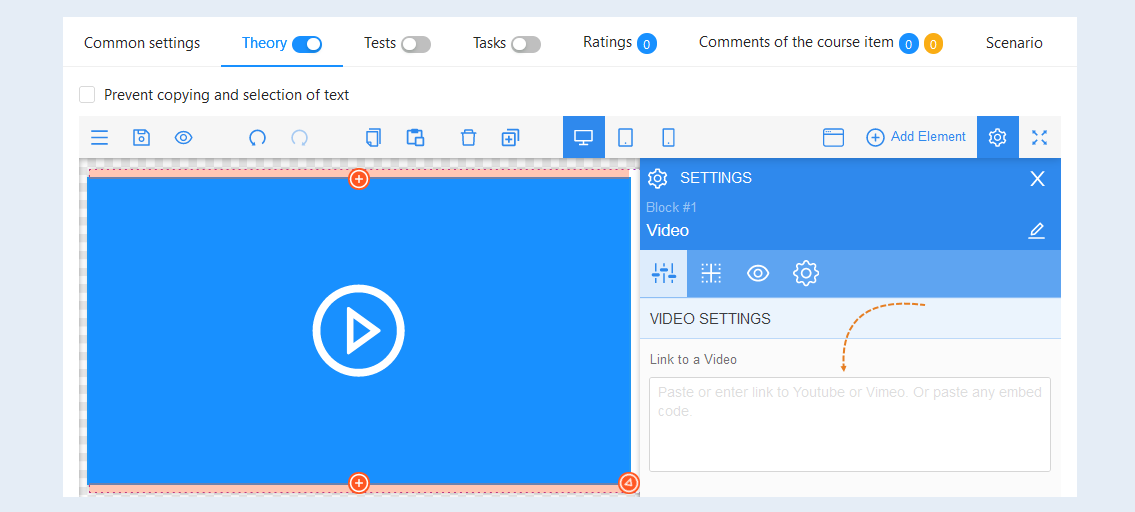Click the save disk icon
This screenshot has height=512, width=1135.
point(141,138)
